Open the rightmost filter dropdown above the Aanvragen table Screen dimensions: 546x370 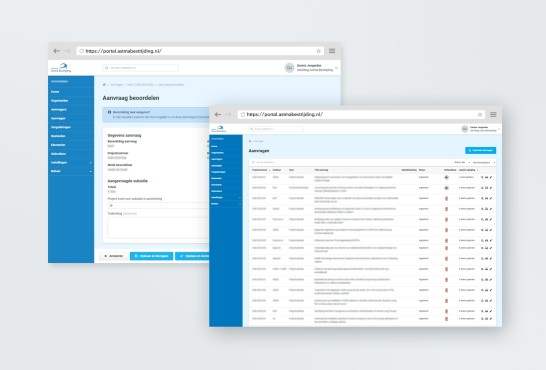point(484,163)
